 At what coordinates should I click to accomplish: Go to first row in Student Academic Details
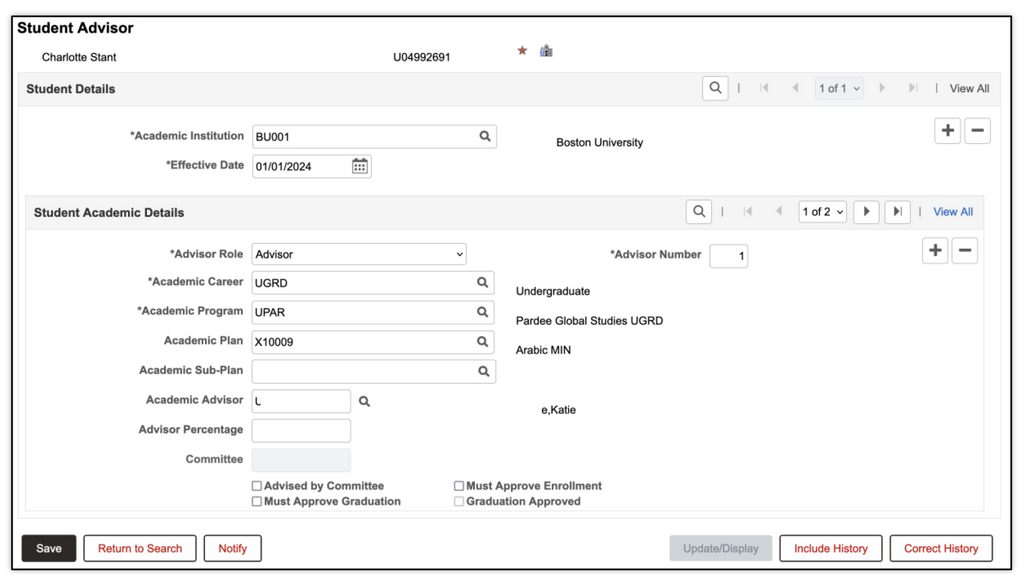748,211
